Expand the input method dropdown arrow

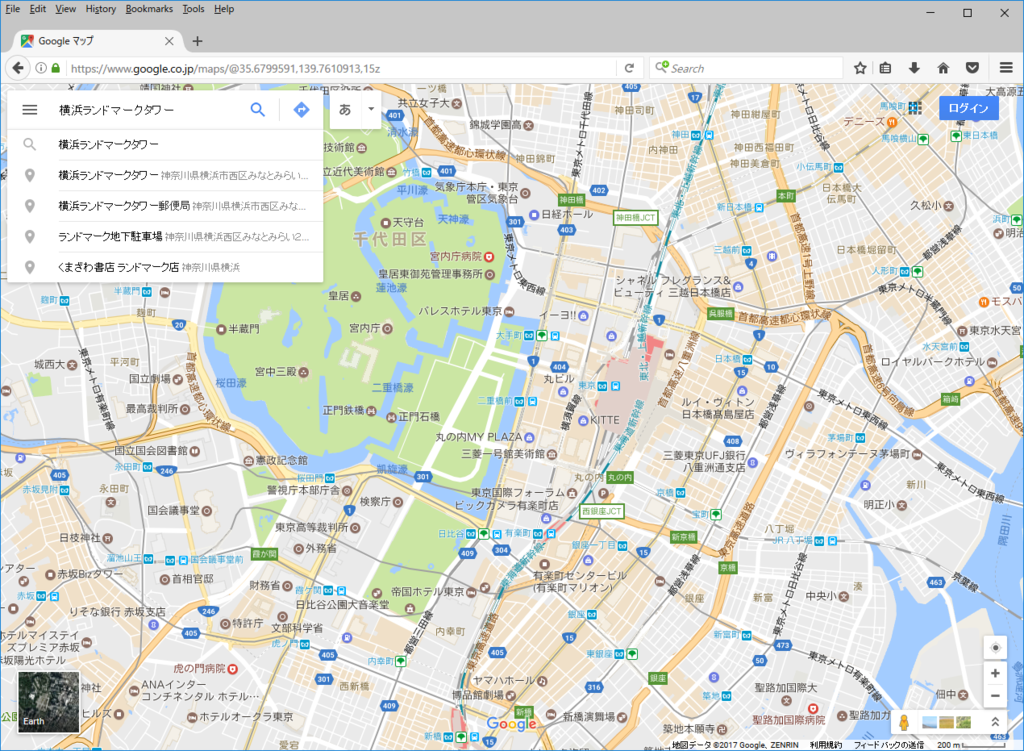pyautogui.click(x=371, y=109)
